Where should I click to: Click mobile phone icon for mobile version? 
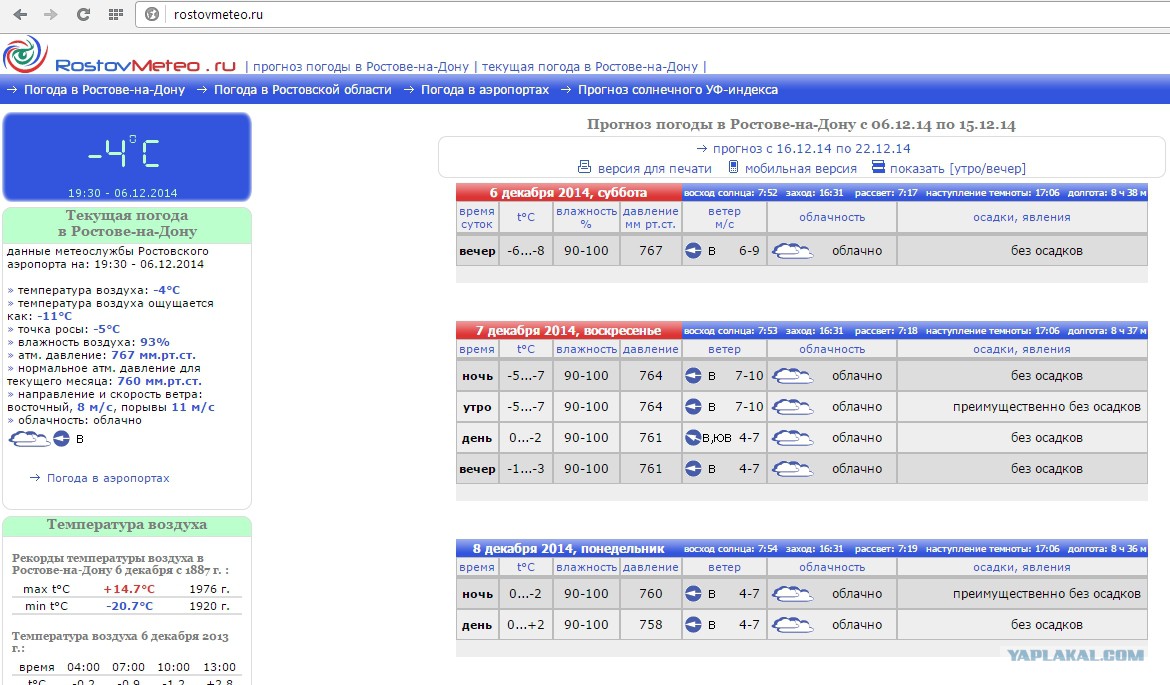(733, 167)
